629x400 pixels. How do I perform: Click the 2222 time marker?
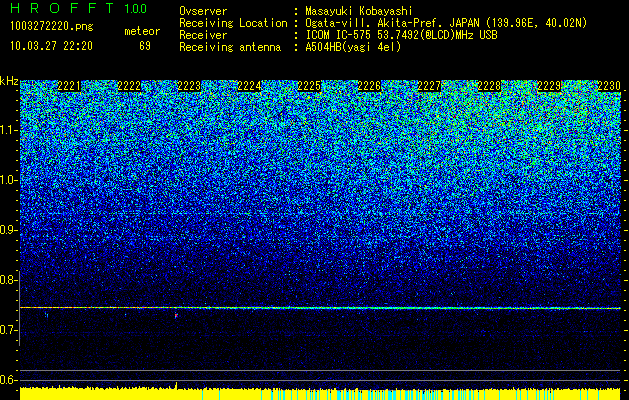coord(129,86)
